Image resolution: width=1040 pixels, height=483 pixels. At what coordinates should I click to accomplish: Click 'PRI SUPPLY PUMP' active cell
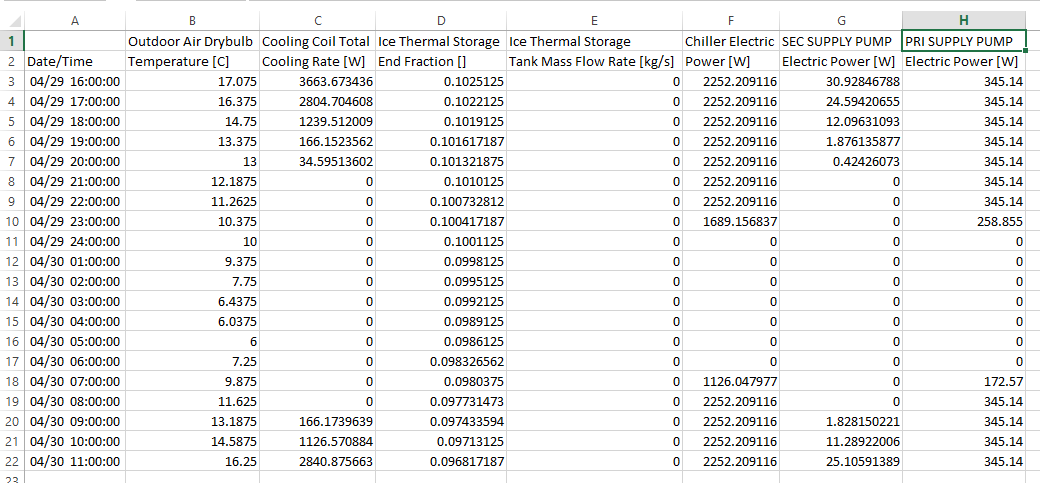pyautogui.click(x=964, y=41)
